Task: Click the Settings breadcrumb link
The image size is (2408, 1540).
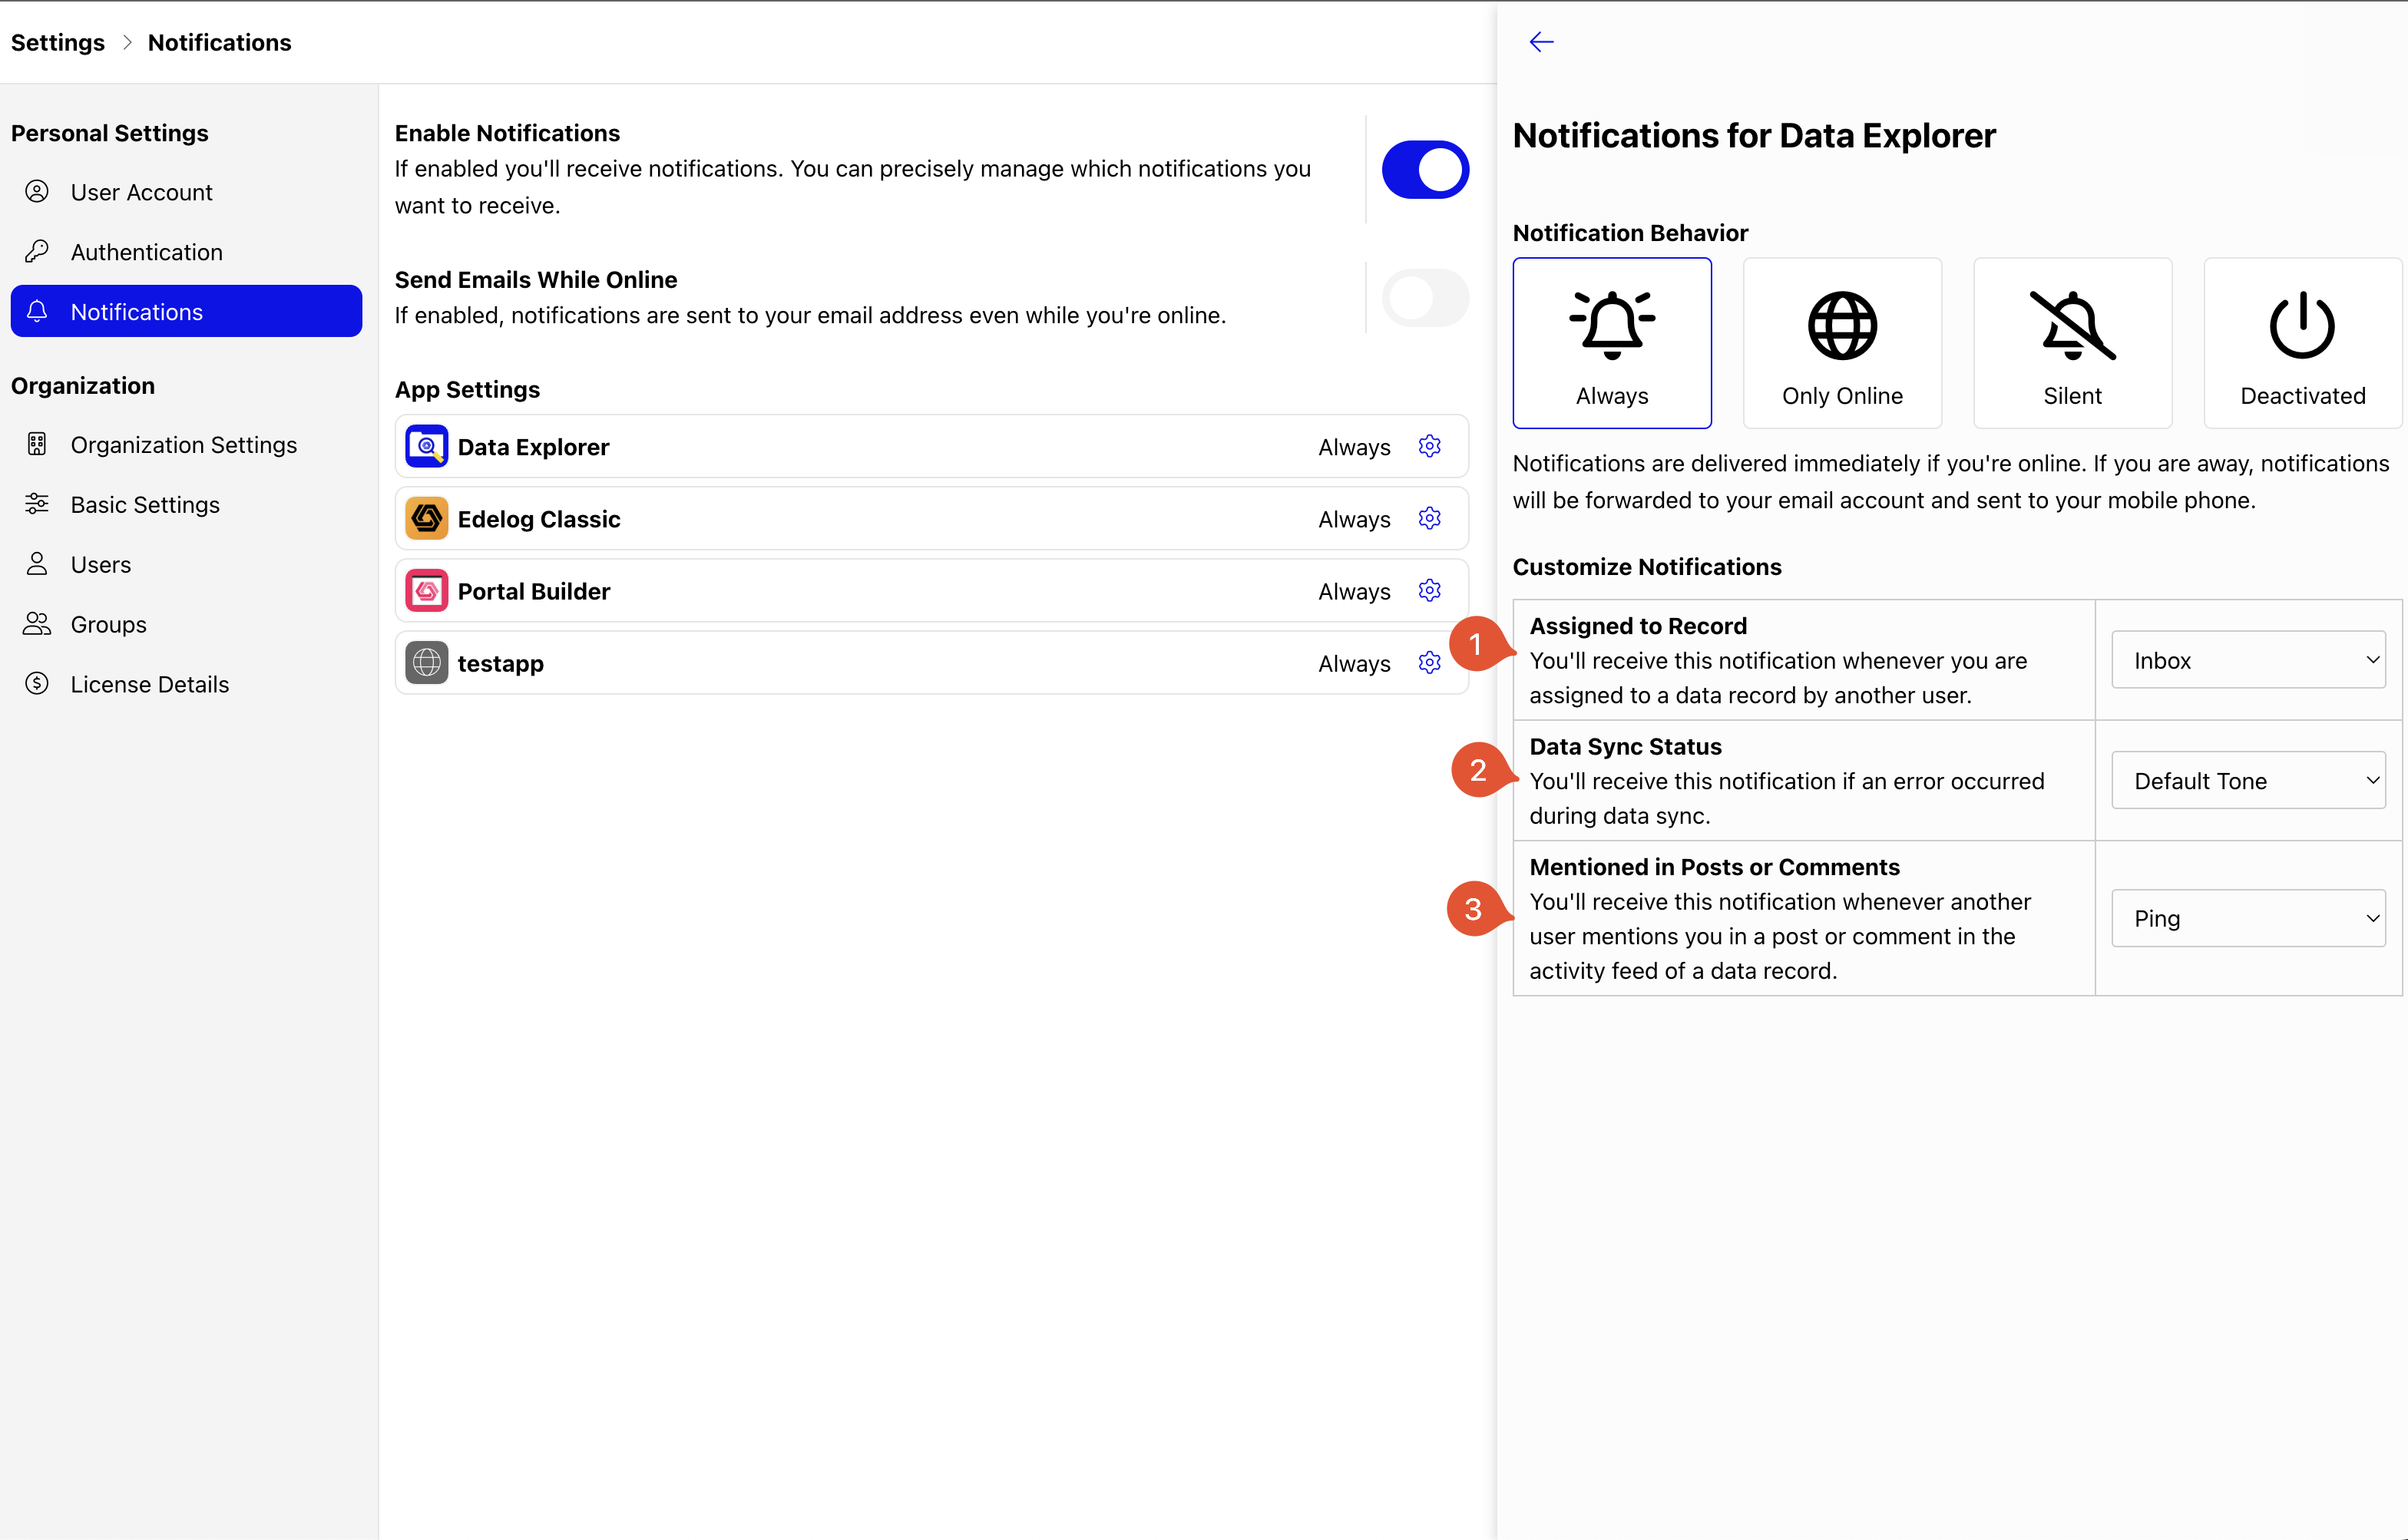Action: click(x=57, y=42)
